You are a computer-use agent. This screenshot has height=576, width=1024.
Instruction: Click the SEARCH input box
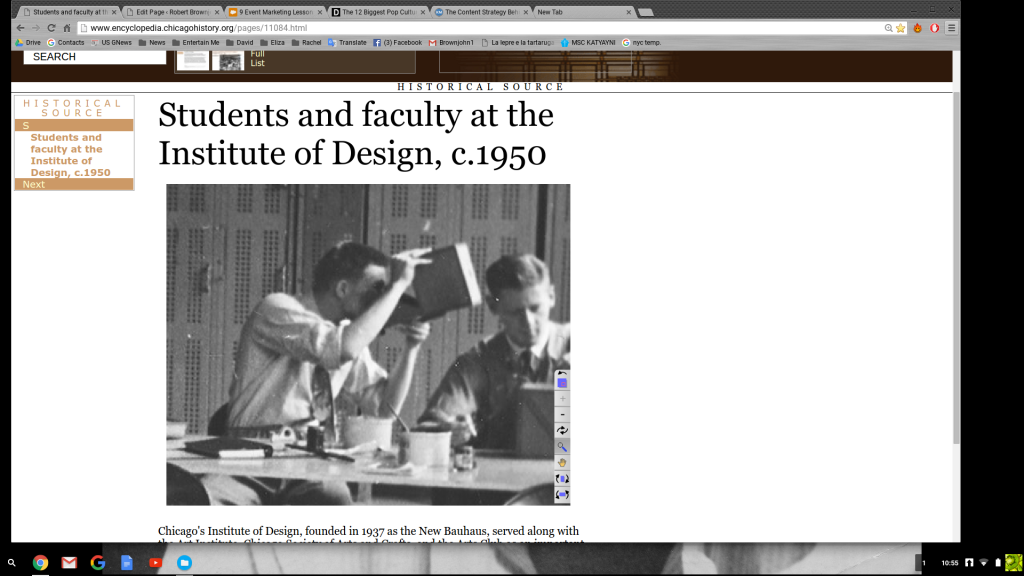[95, 57]
